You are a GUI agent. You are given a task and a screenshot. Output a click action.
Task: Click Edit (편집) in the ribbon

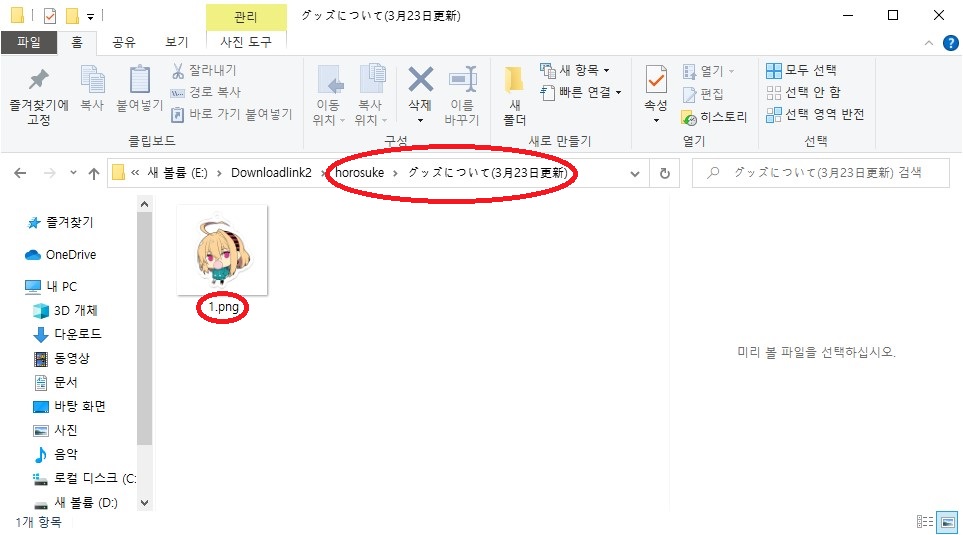703,94
